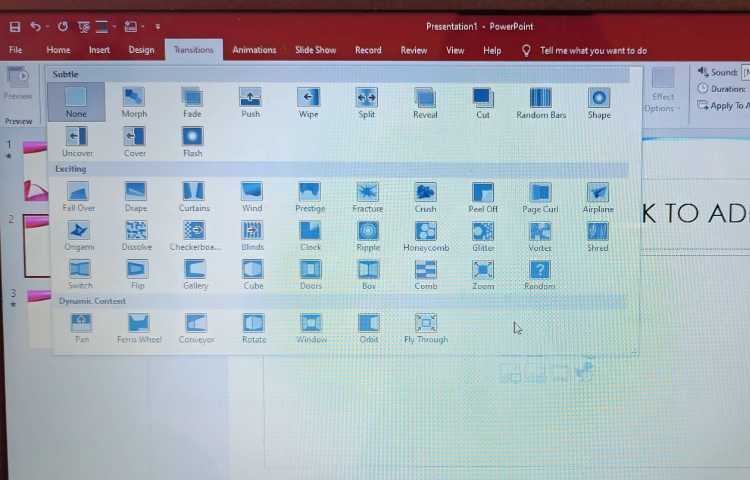Switch to the Animations tab

[254, 50]
